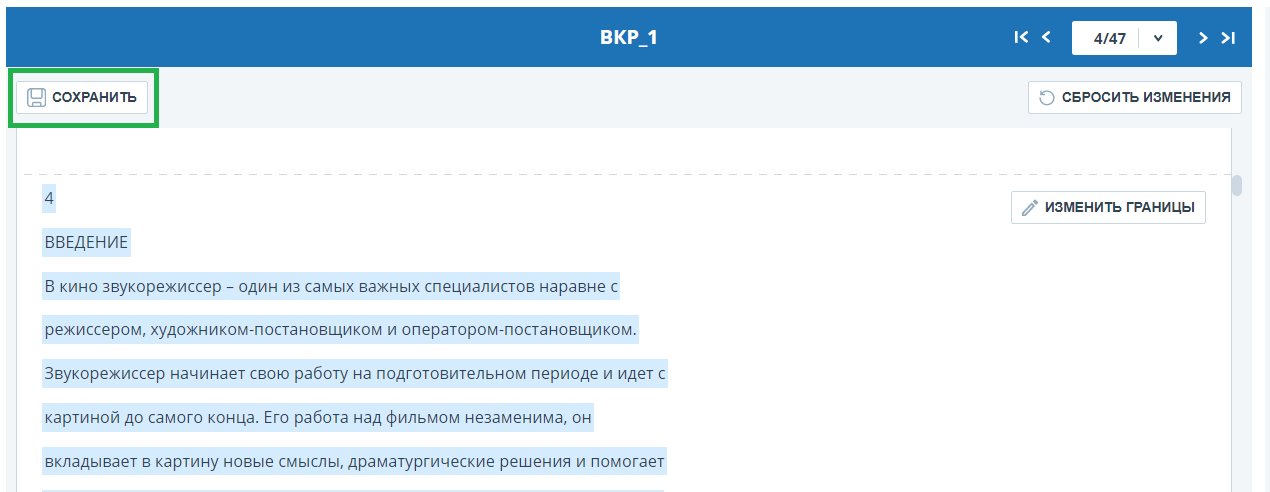
Task: Click the line starting "вкладывает в картину"
Action: click(x=354, y=461)
